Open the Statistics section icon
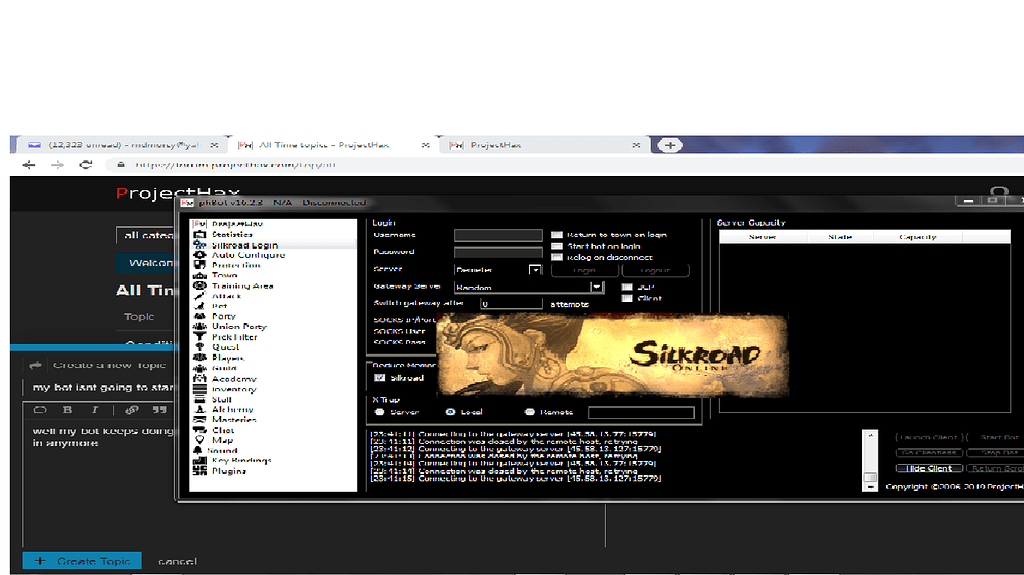The image size is (1024, 575). (x=198, y=234)
